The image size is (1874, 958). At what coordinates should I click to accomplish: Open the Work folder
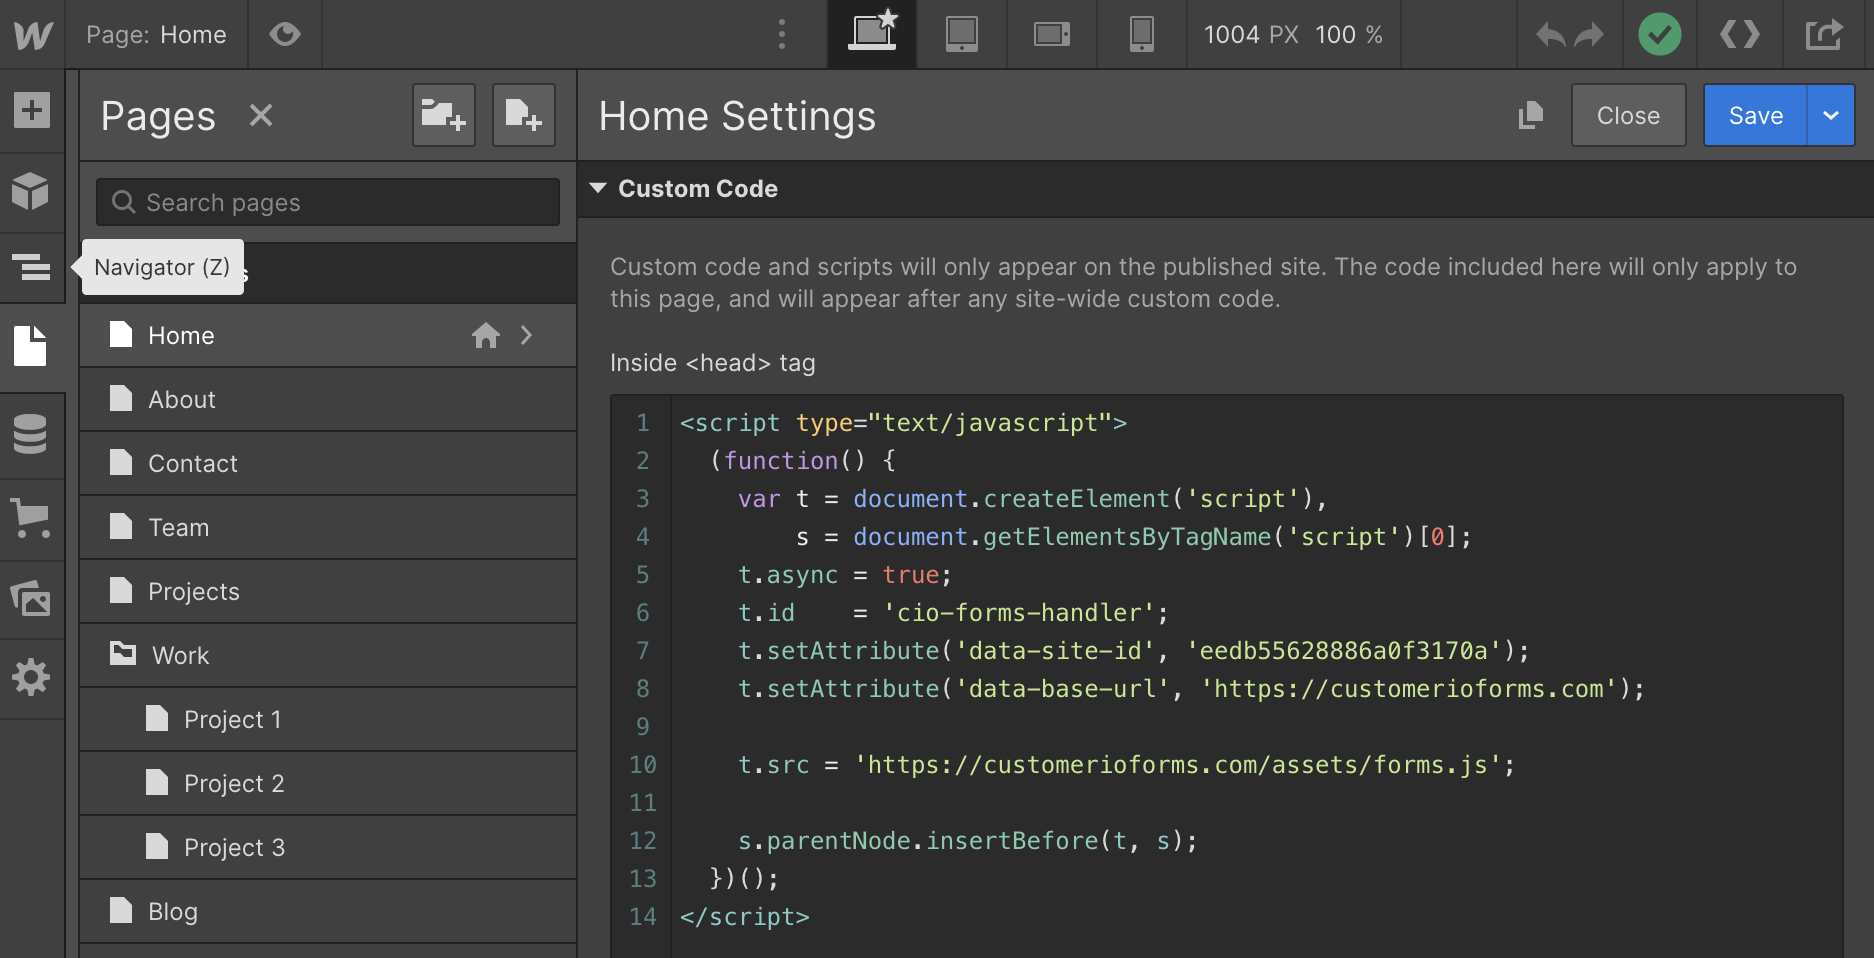(x=328, y=655)
